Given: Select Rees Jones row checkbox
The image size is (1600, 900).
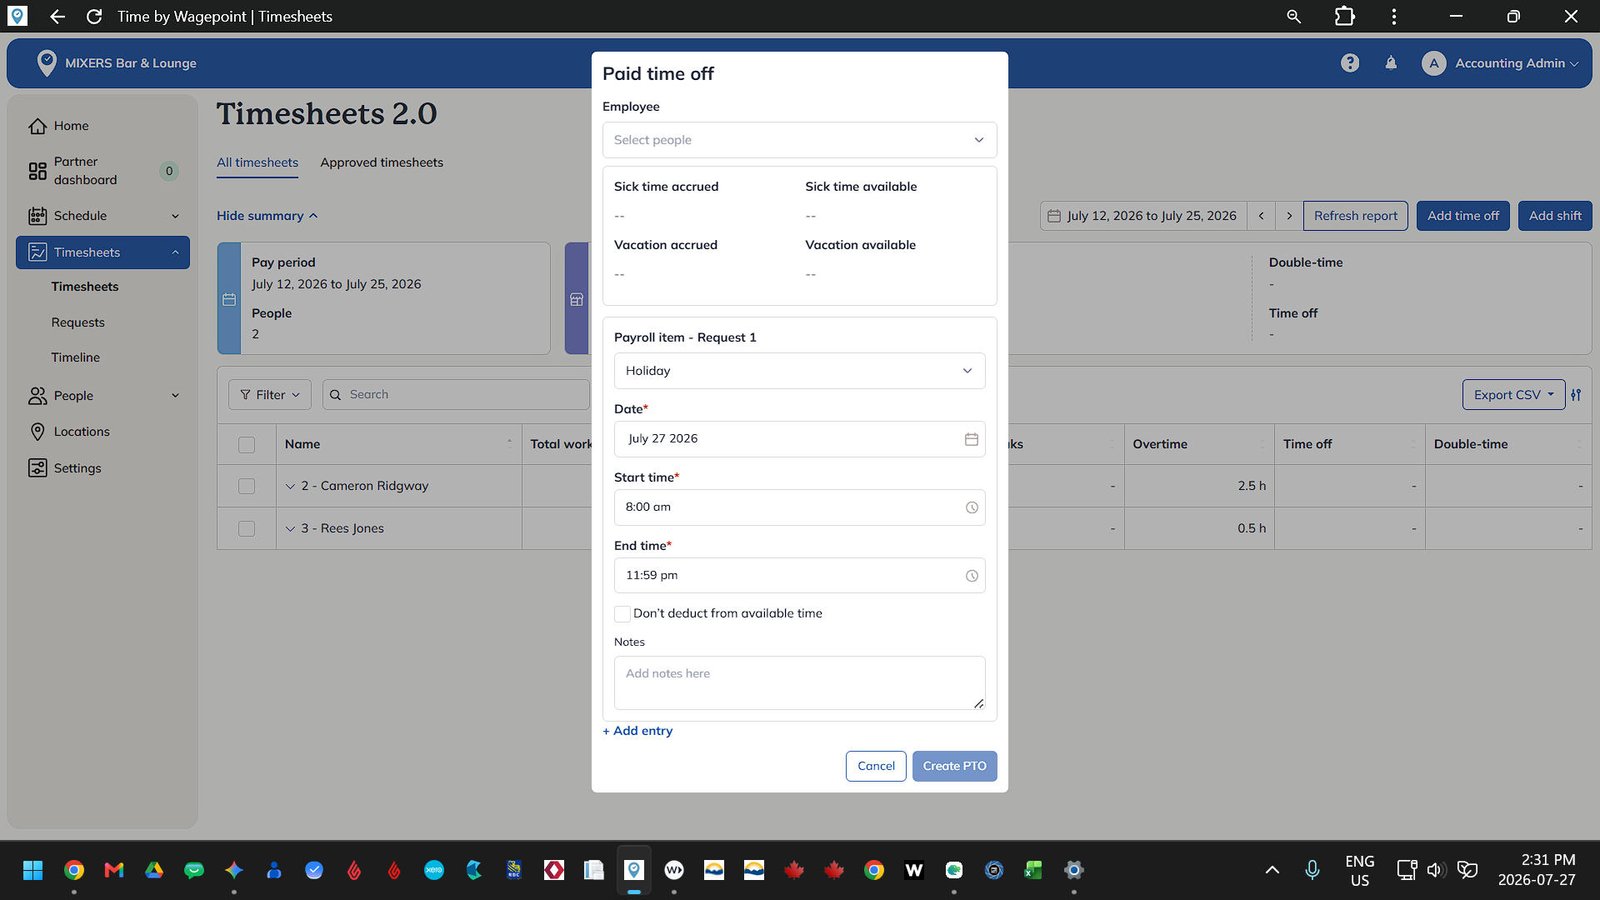Looking at the screenshot, I should [x=247, y=529].
